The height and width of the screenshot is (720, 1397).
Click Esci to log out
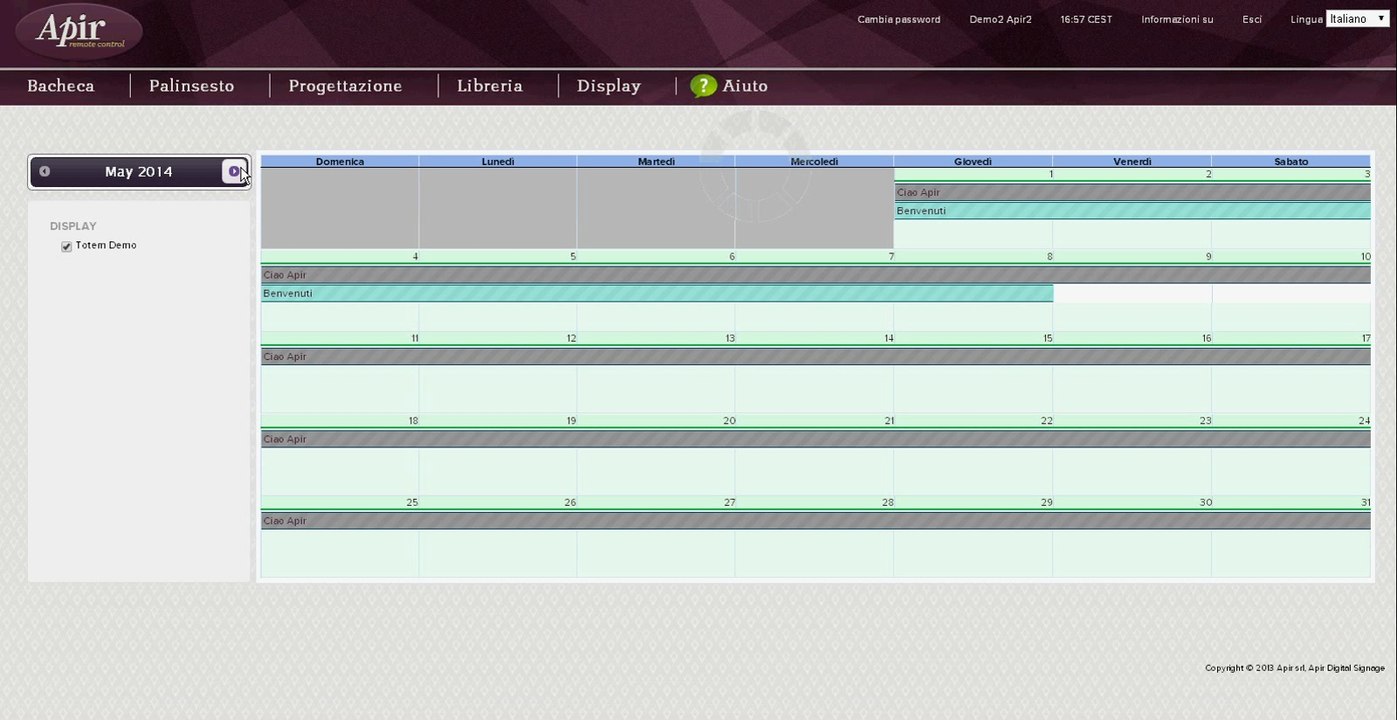1252,20
